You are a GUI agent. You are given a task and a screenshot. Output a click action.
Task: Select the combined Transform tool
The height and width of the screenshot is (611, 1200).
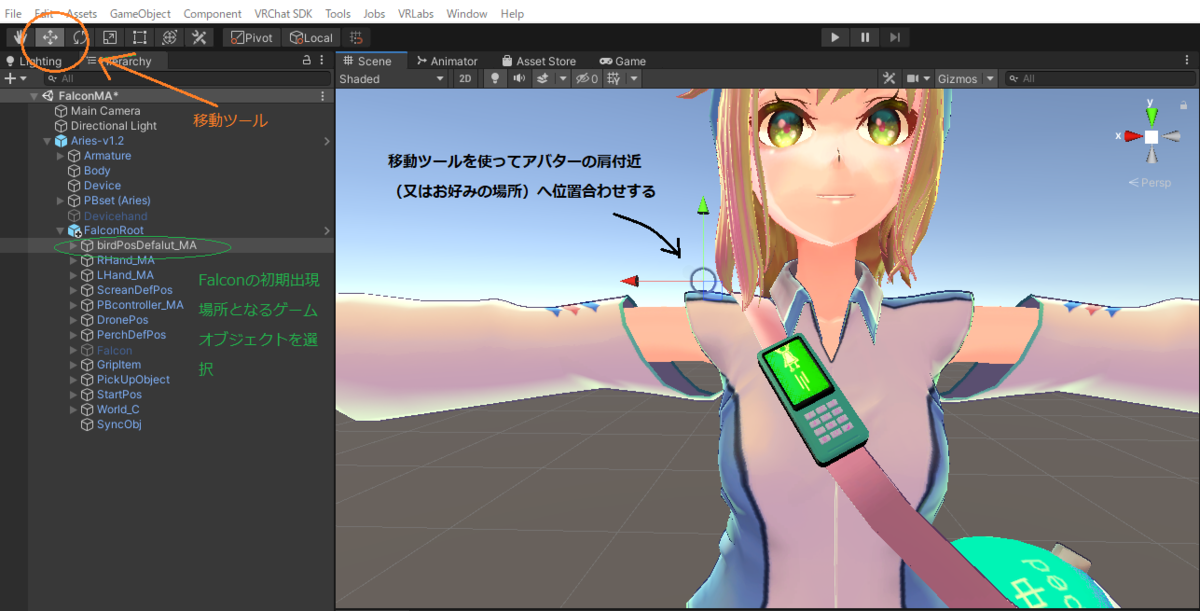tap(170, 37)
